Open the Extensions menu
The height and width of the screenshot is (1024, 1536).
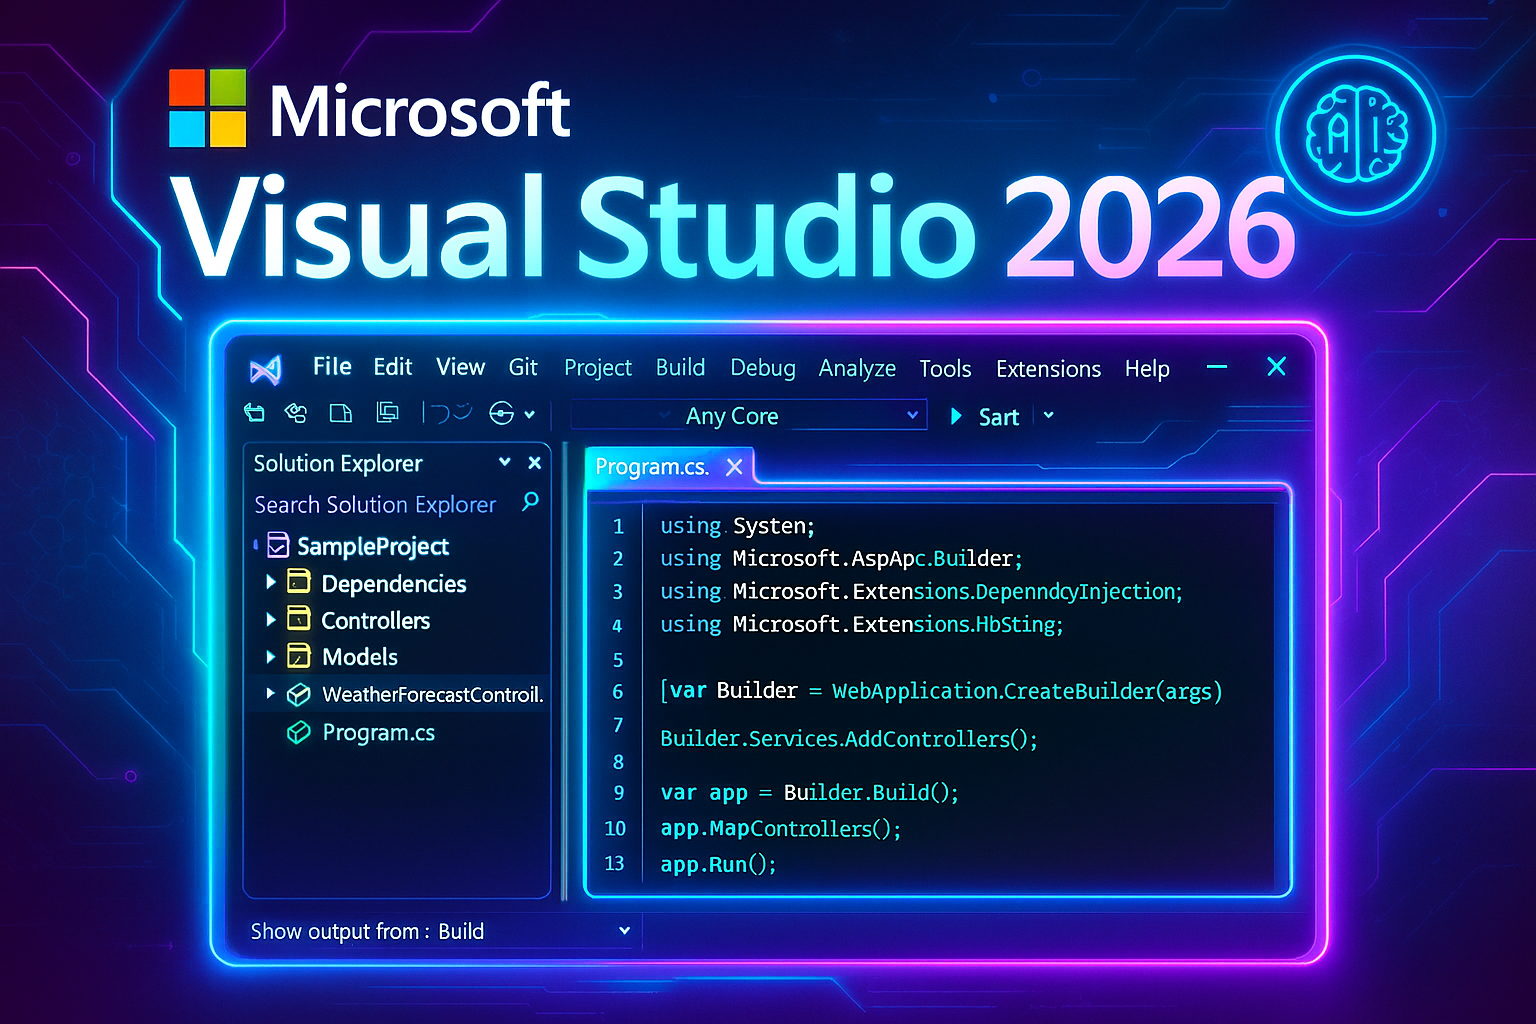click(x=1047, y=369)
